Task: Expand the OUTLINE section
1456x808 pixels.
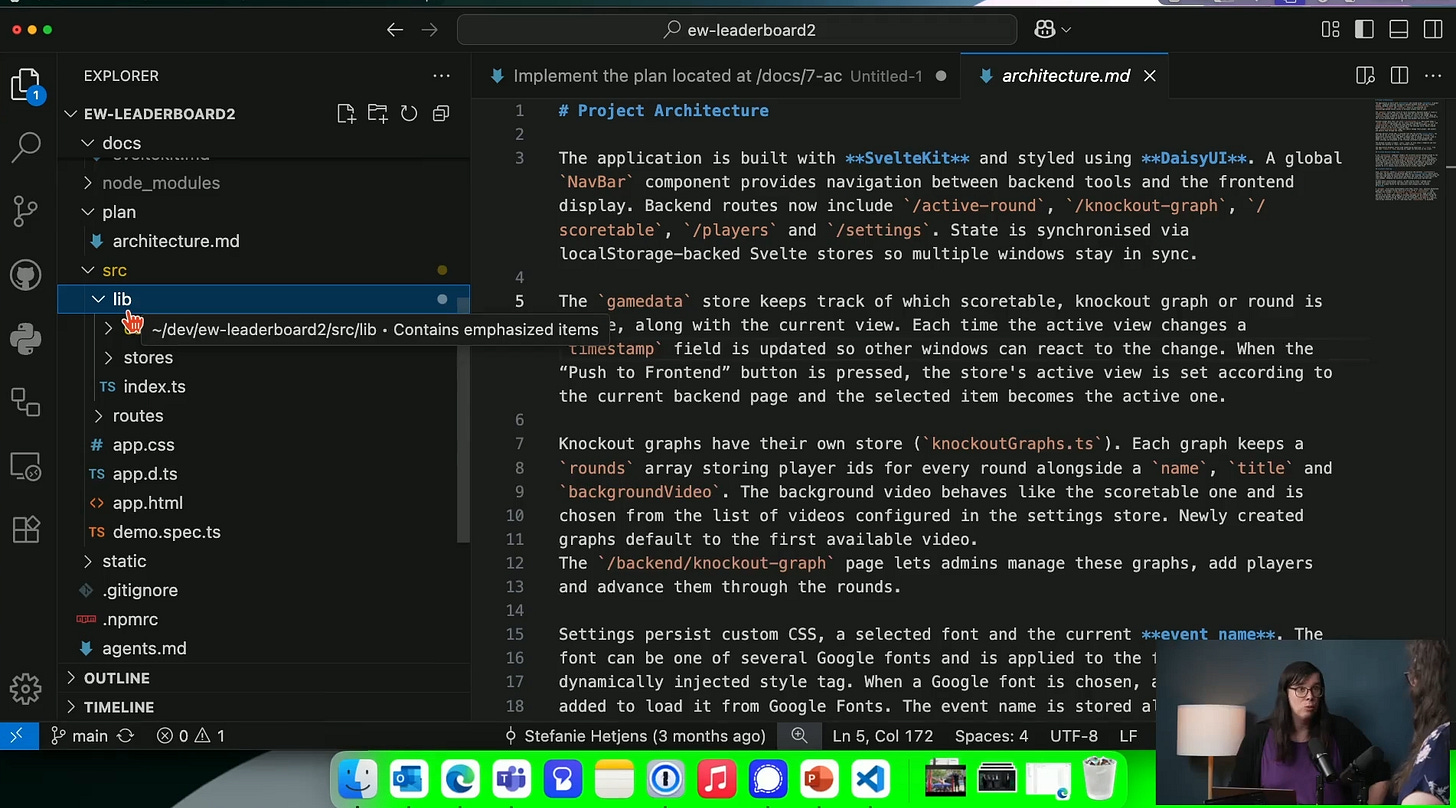Action: pyautogui.click(x=116, y=678)
